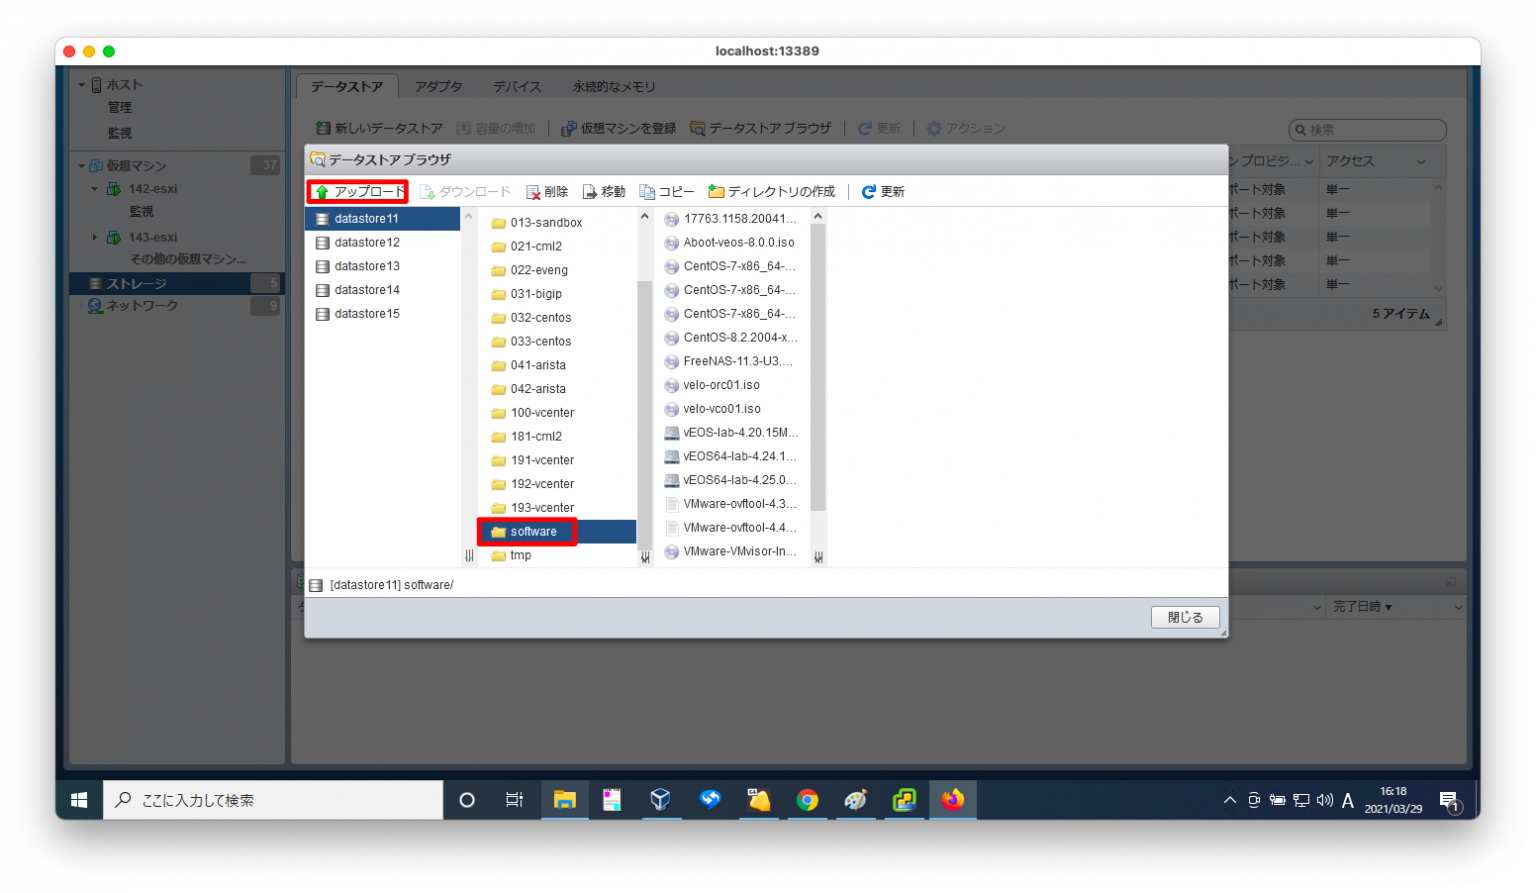
Task: Select datastore13 in the datastore list
Action: [367, 265]
